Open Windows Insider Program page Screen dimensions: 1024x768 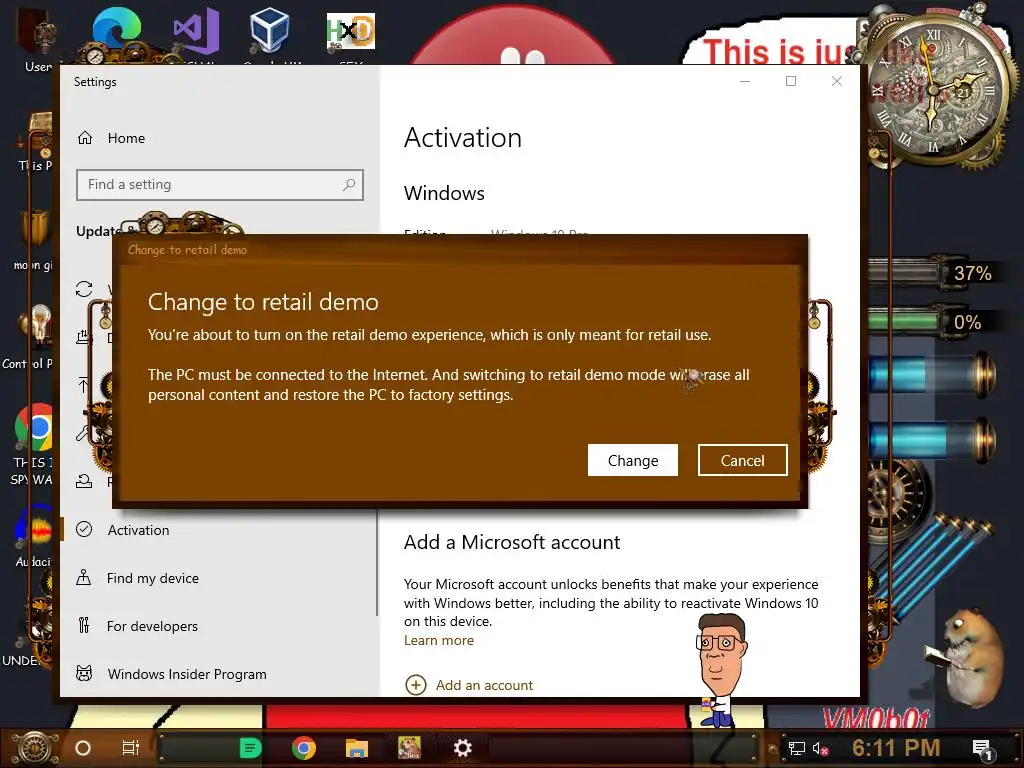coord(187,674)
